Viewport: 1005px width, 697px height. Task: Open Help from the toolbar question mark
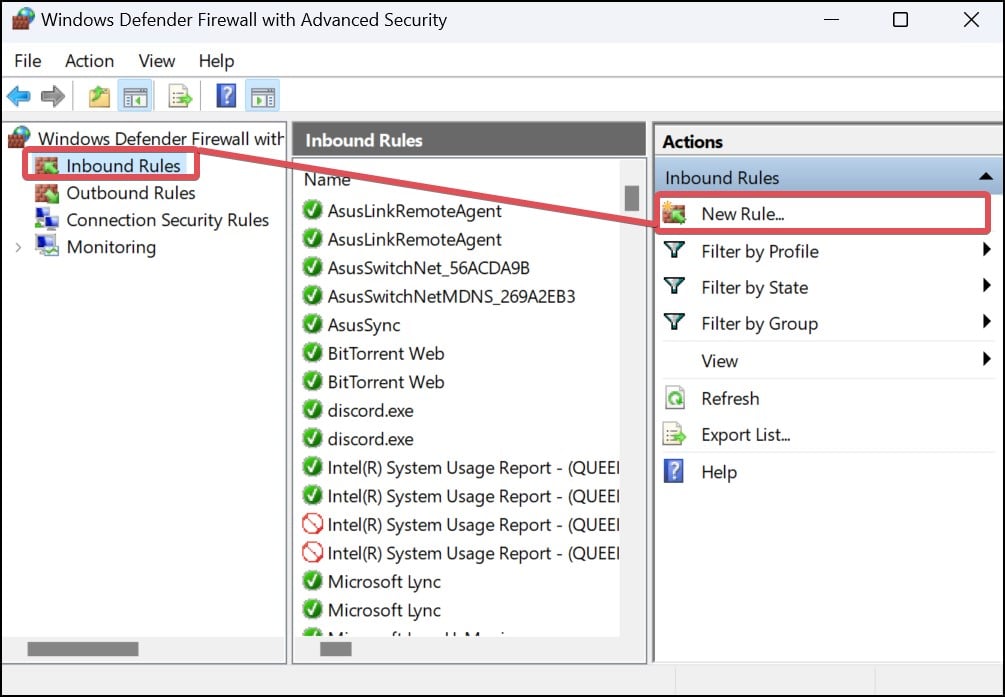226,96
